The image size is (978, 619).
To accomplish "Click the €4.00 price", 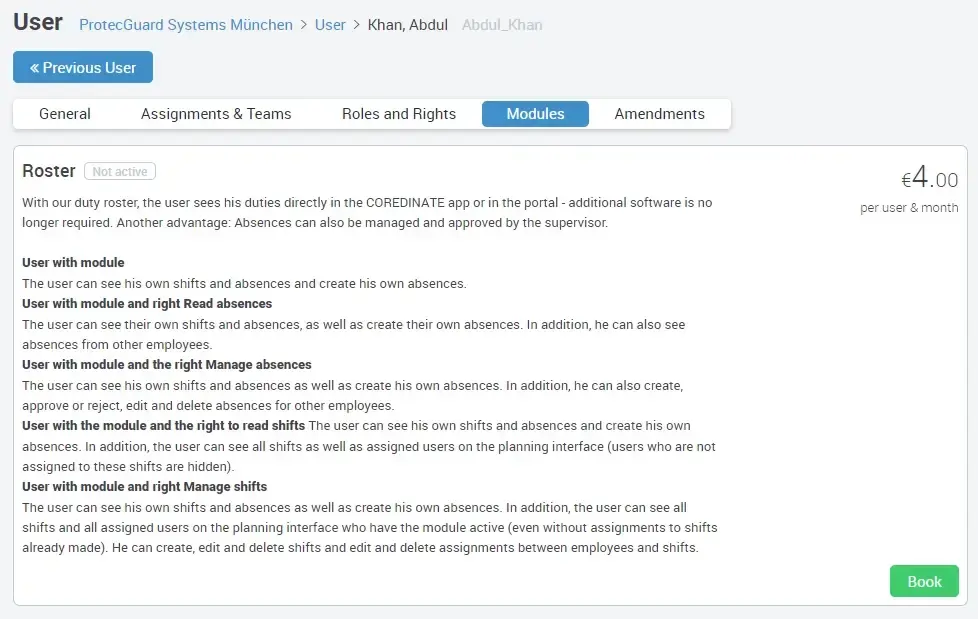I will (x=929, y=180).
